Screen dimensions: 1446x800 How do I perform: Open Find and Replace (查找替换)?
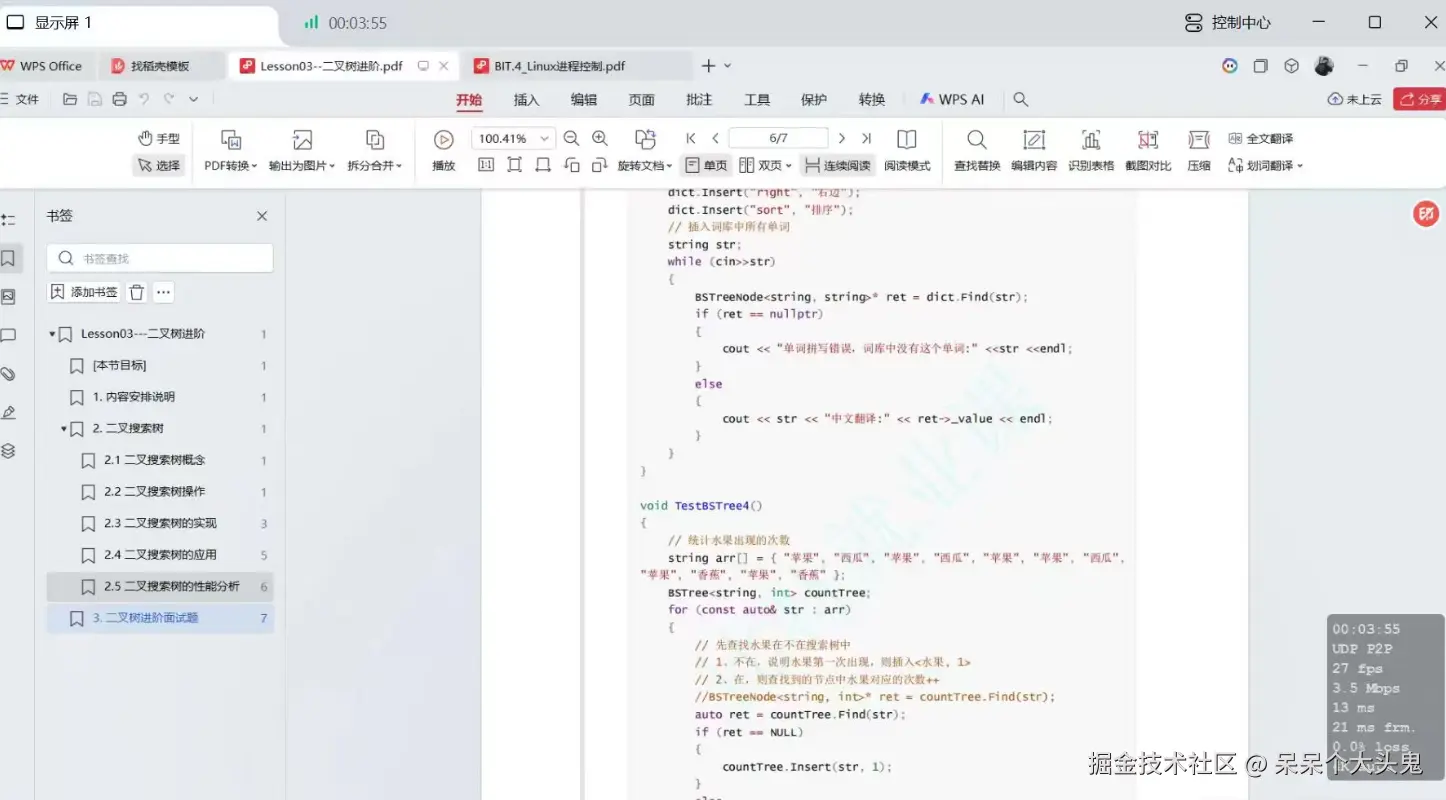coord(977,150)
